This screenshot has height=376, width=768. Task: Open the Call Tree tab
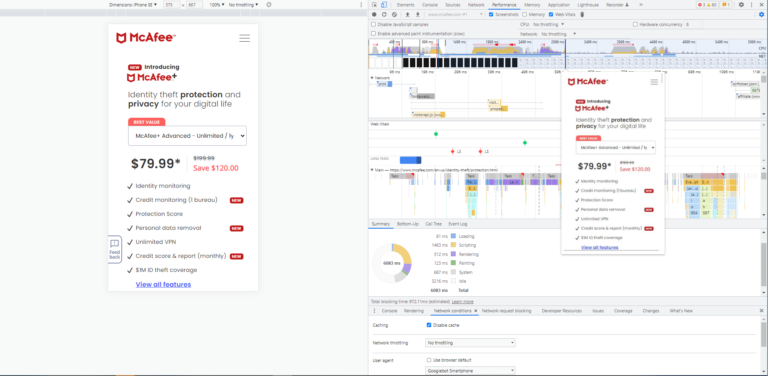click(x=433, y=224)
